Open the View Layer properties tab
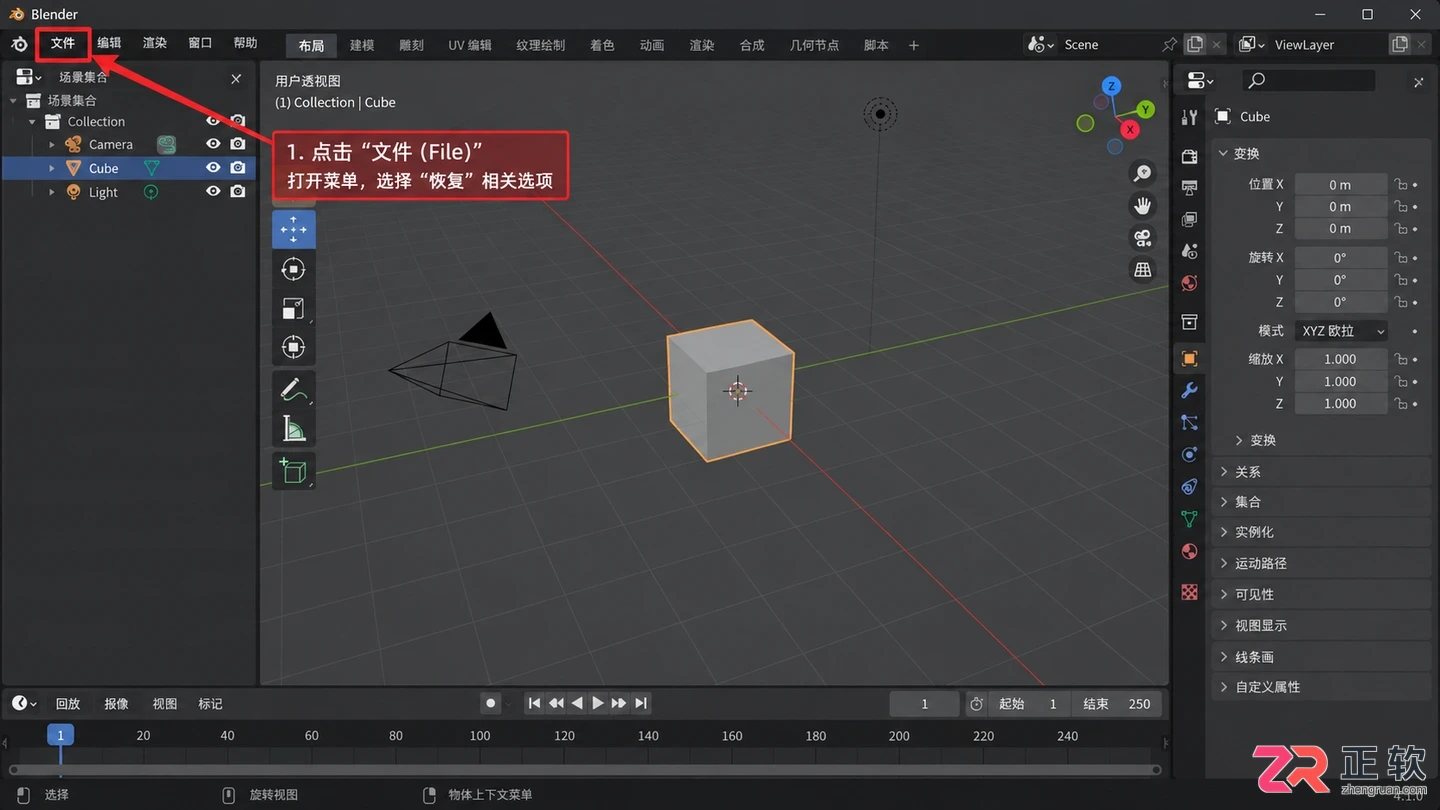This screenshot has width=1440, height=810. tap(1189, 219)
